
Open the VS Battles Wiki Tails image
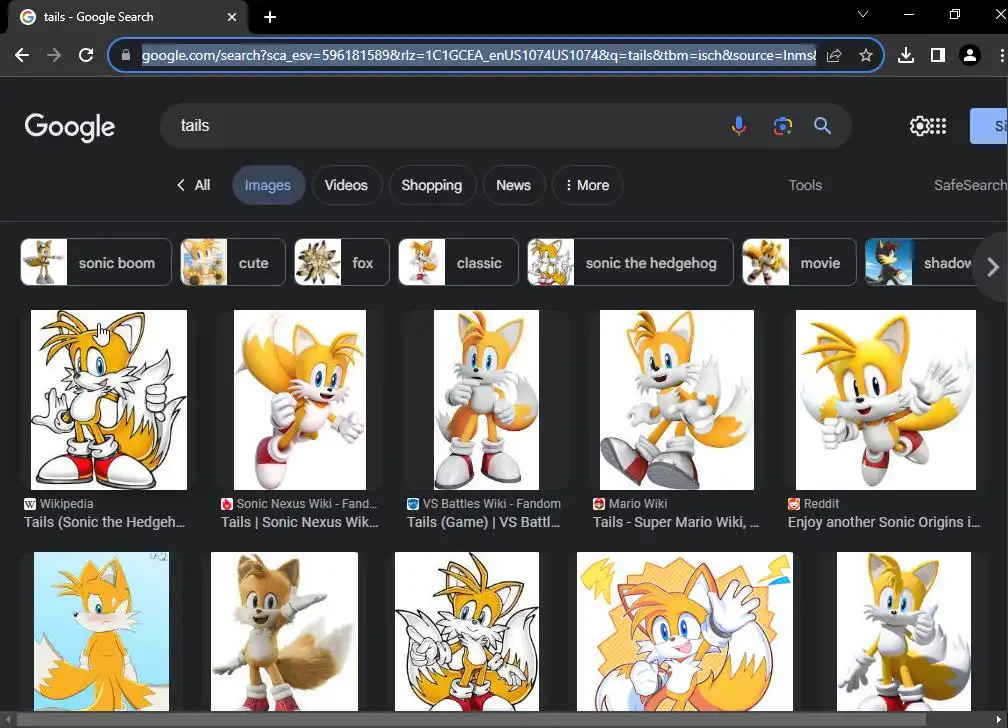(486, 400)
